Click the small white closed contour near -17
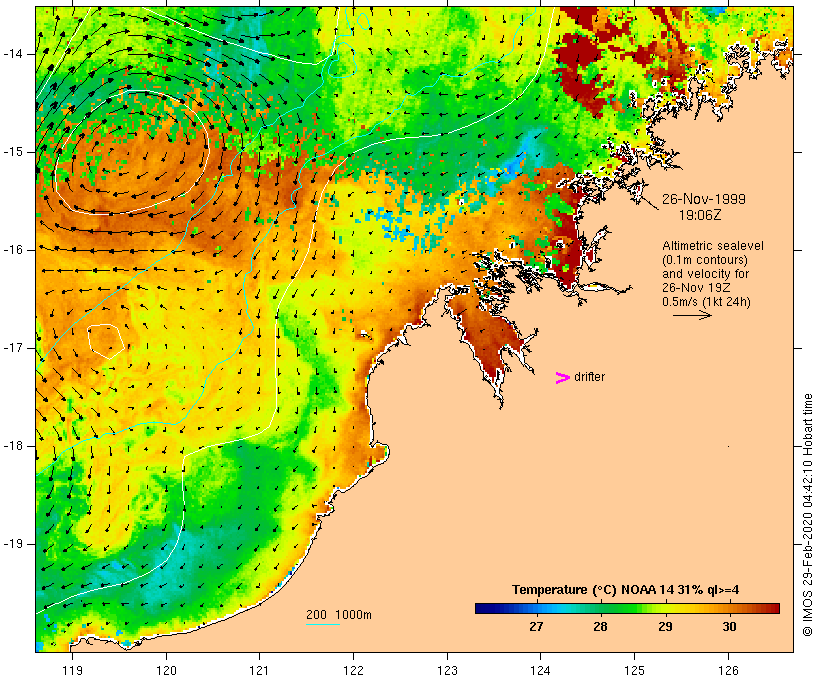The image size is (820, 680). point(106,341)
